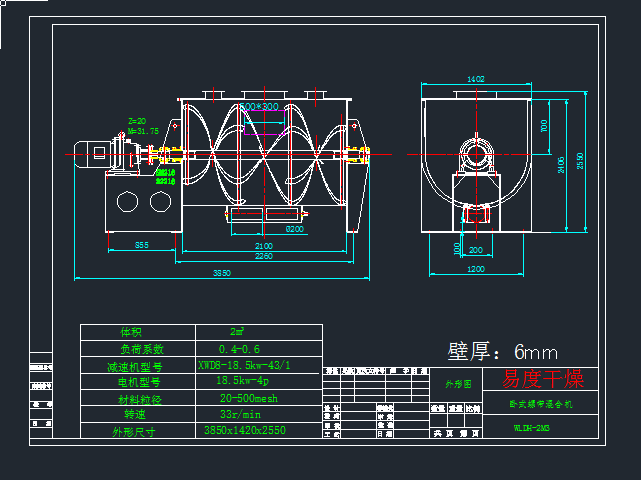Click the Ø200 outlet diameter label

(x=295, y=229)
